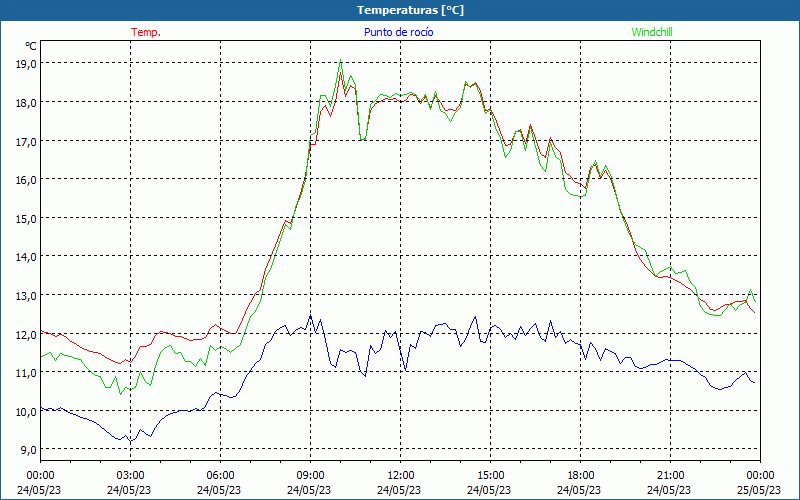Click the 12:00 time axis label
This screenshot has width=800, height=500.
pyautogui.click(x=400, y=476)
